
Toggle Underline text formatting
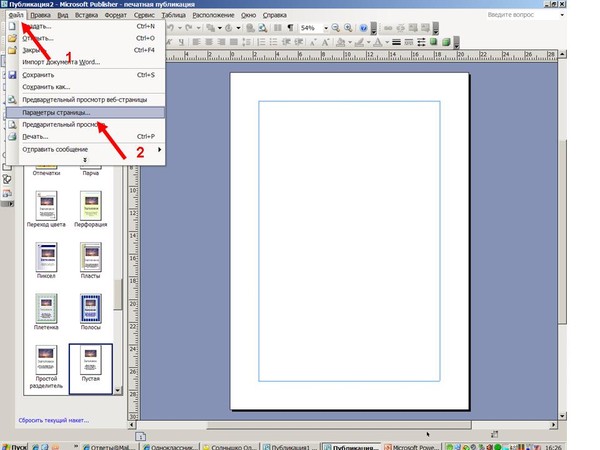181,42
